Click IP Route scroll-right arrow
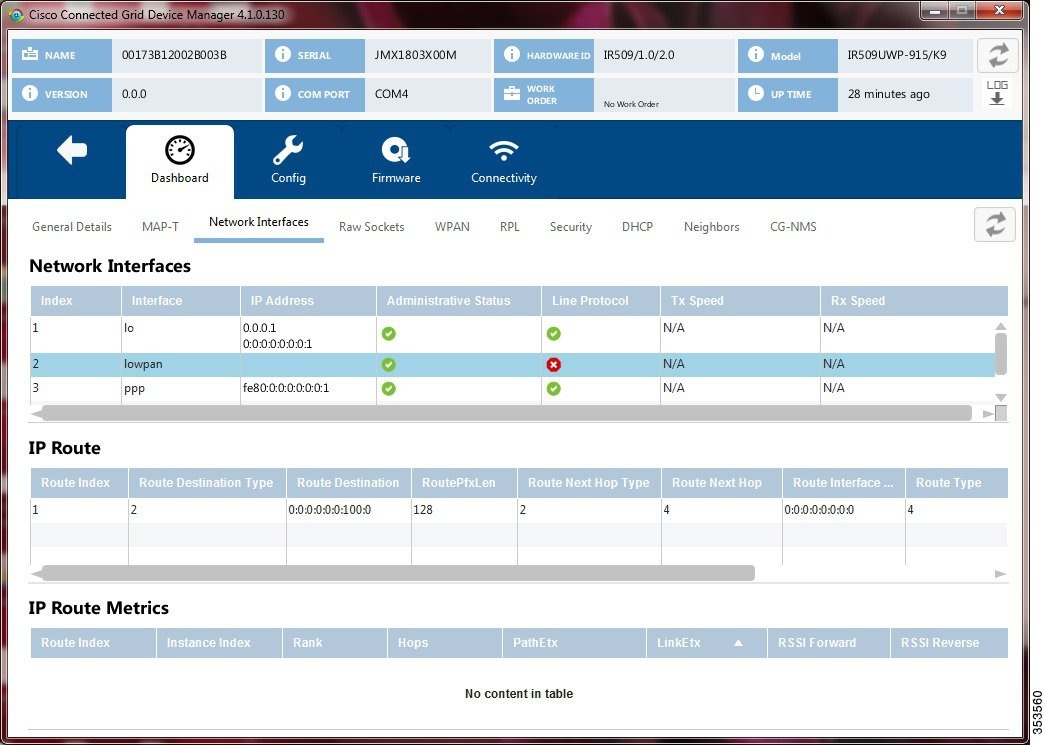The image size is (1045, 745). point(1000,574)
